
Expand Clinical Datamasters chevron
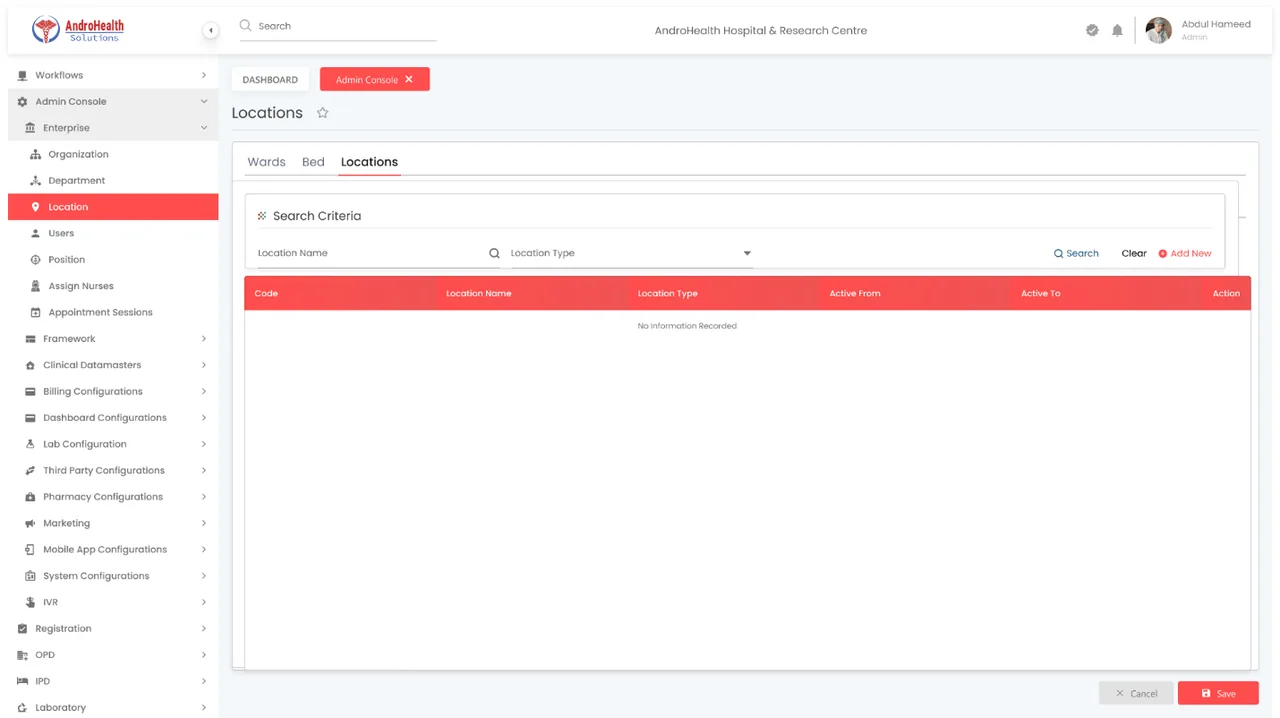[204, 365]
